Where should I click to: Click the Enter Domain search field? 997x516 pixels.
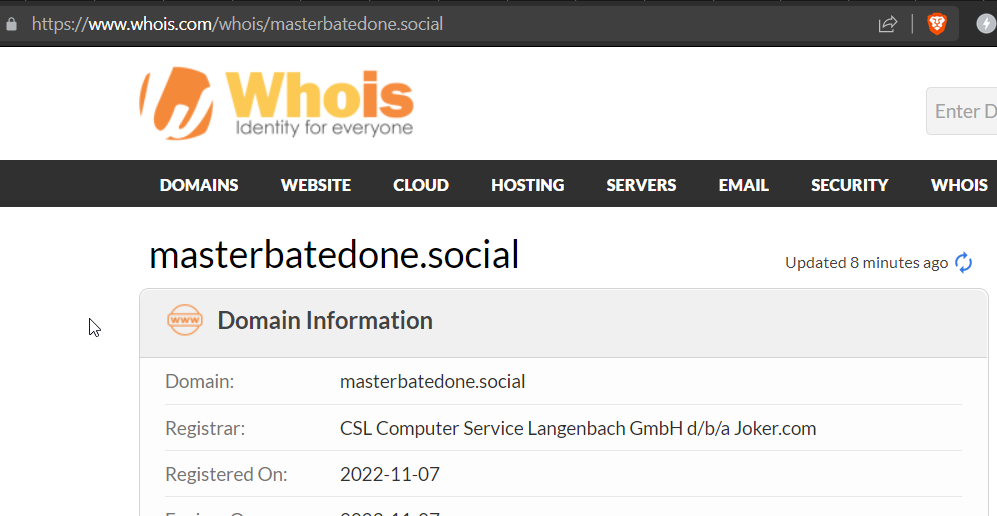963,111
